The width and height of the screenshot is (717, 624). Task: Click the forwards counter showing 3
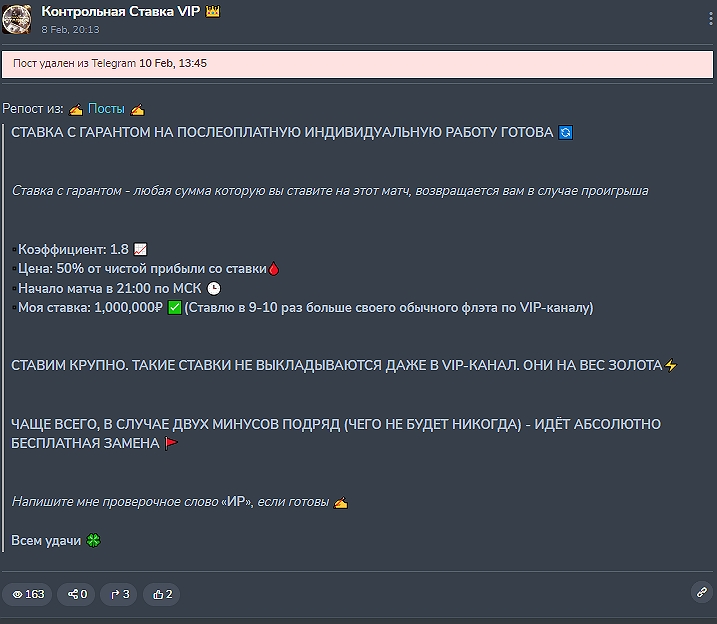click(119, 594)
